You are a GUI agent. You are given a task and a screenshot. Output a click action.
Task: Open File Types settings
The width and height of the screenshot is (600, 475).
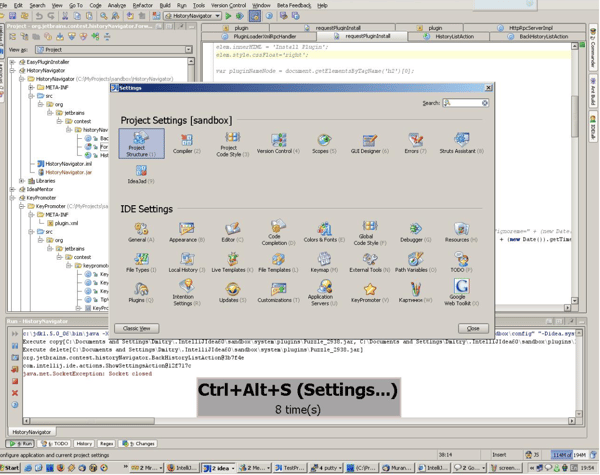point(141,263)
